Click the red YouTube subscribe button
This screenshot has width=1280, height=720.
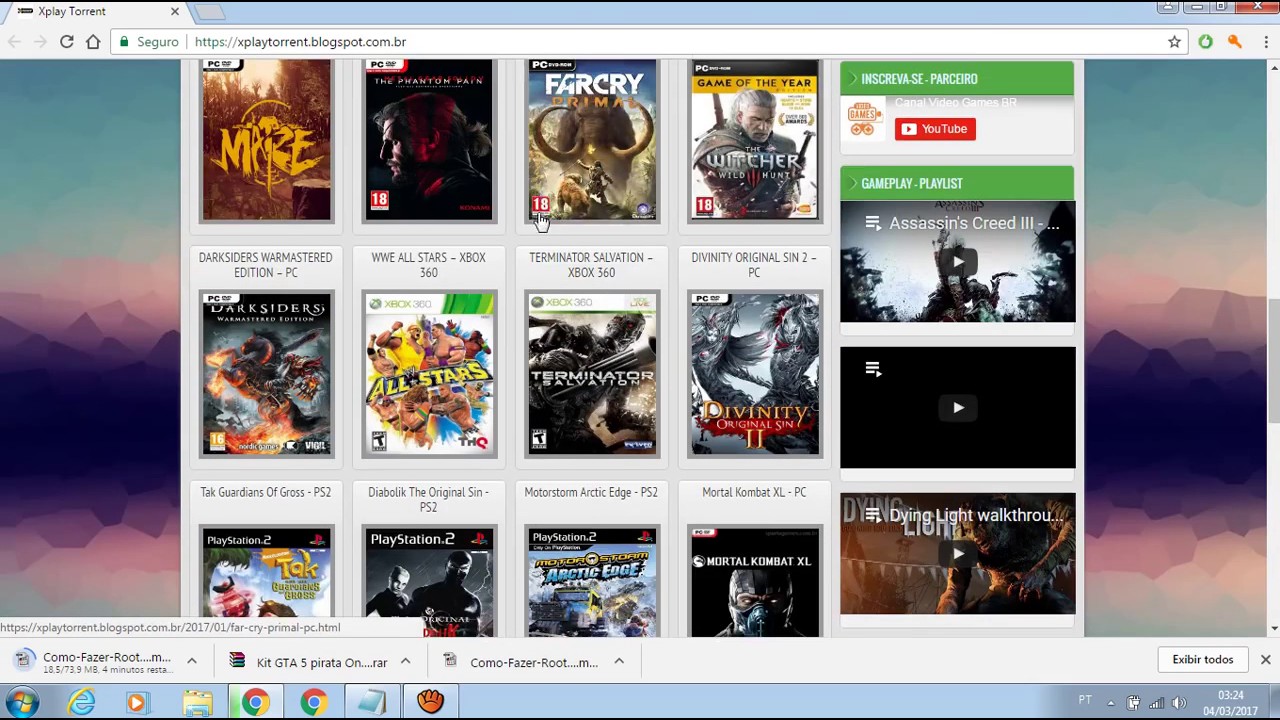[935, 129]
